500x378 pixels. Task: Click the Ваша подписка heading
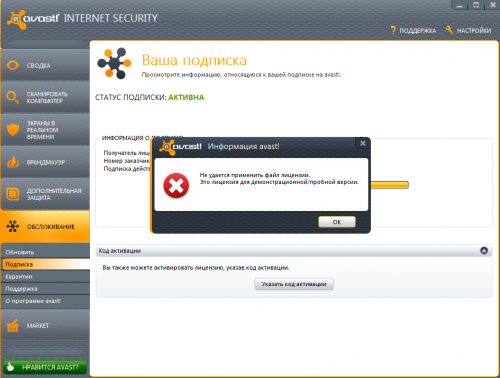(x=194, y=60)
